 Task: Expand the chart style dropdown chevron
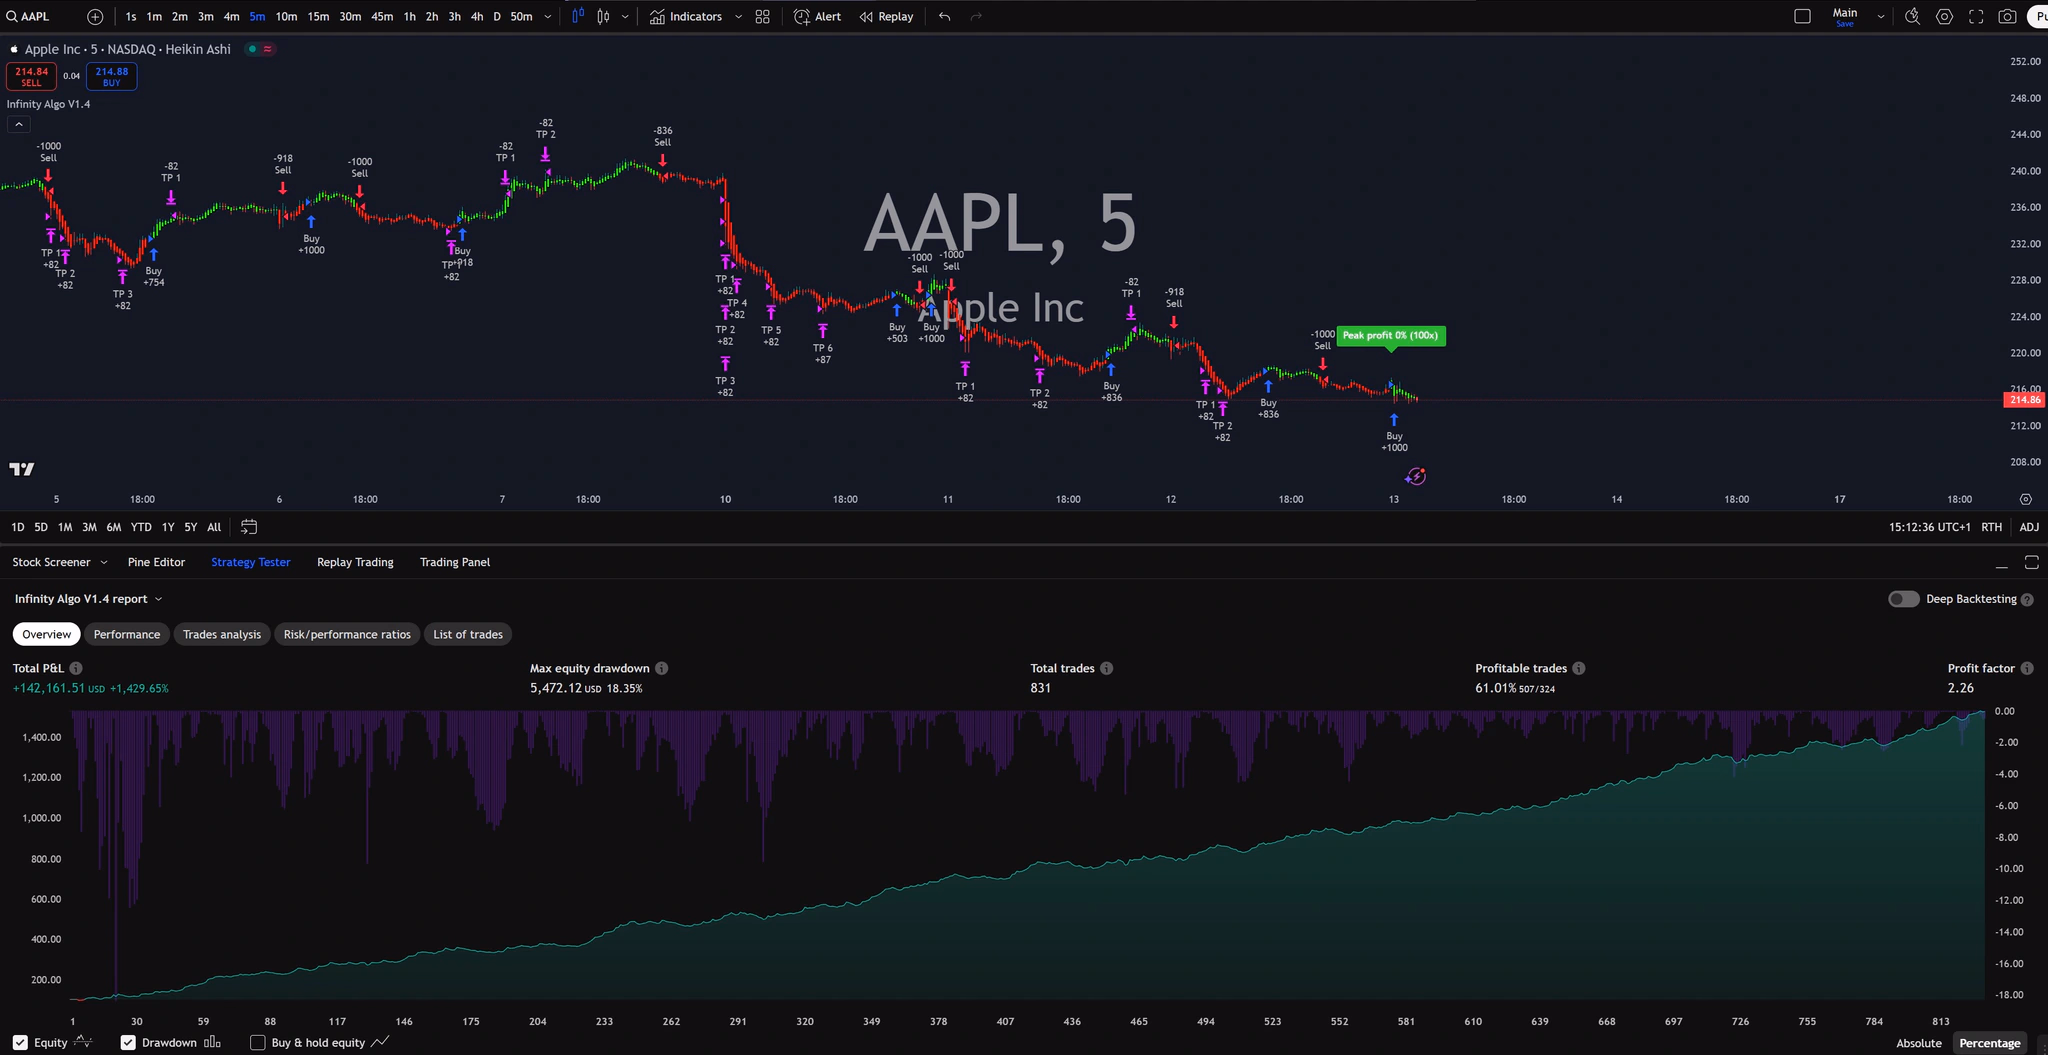point(624,16)
